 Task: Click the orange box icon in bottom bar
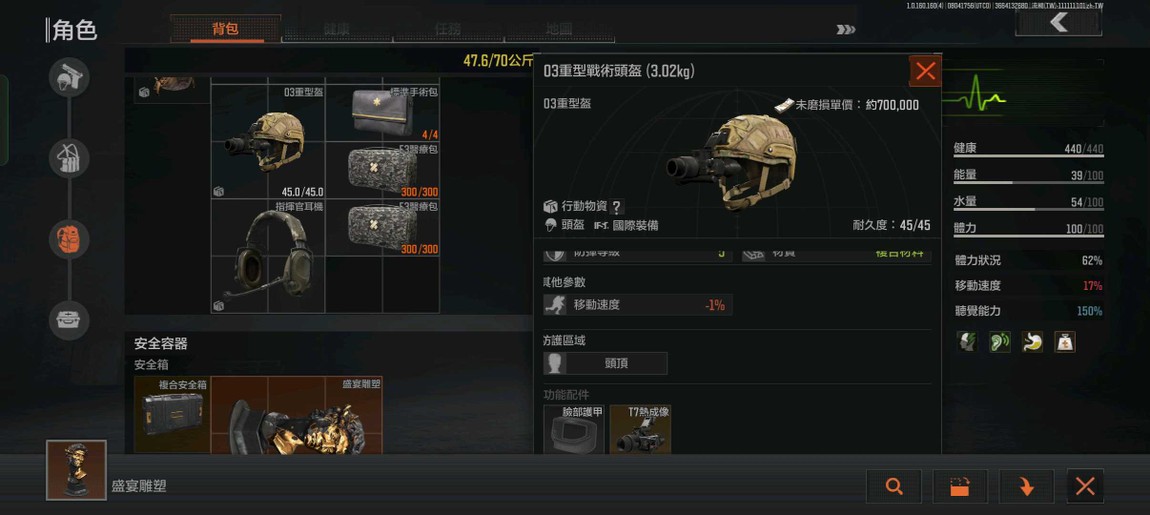960,486
